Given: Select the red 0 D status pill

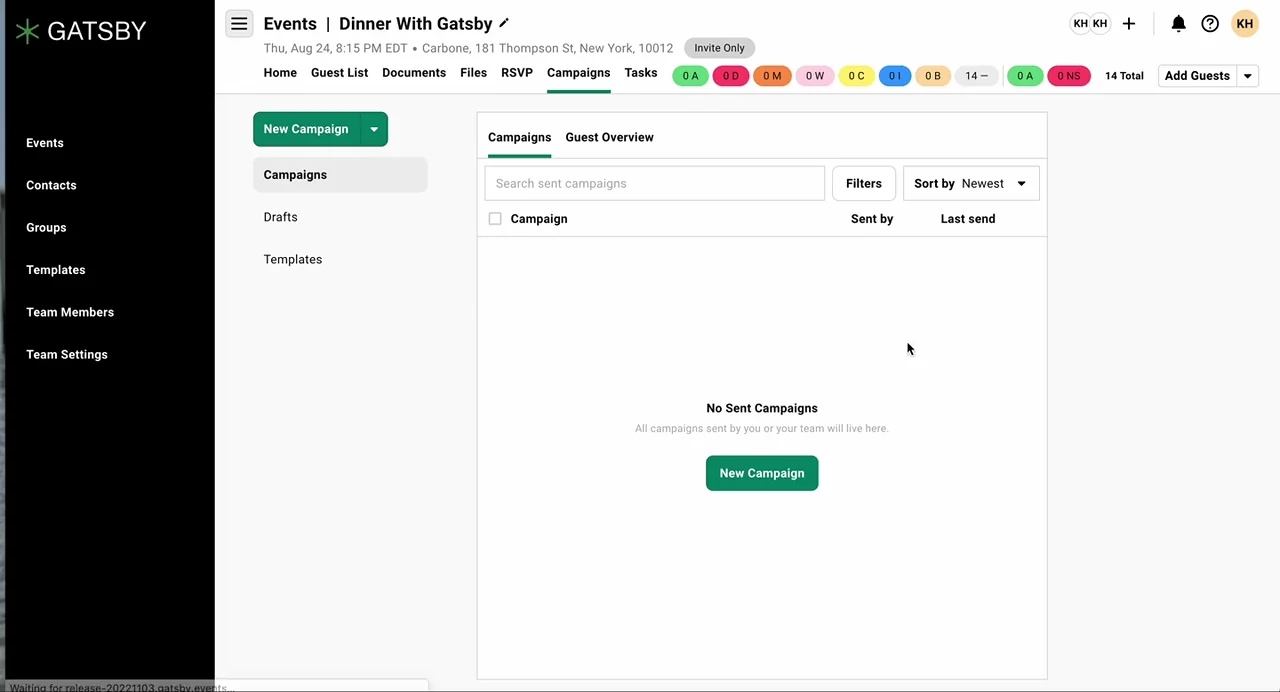Looking at the screenshot, I should click(731, 76).
